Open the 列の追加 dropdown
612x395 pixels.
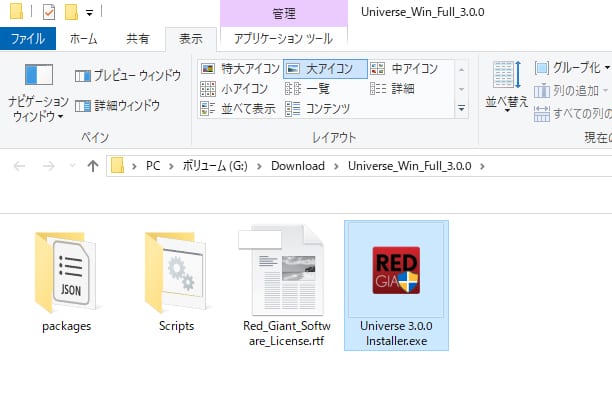pos(571,91)
